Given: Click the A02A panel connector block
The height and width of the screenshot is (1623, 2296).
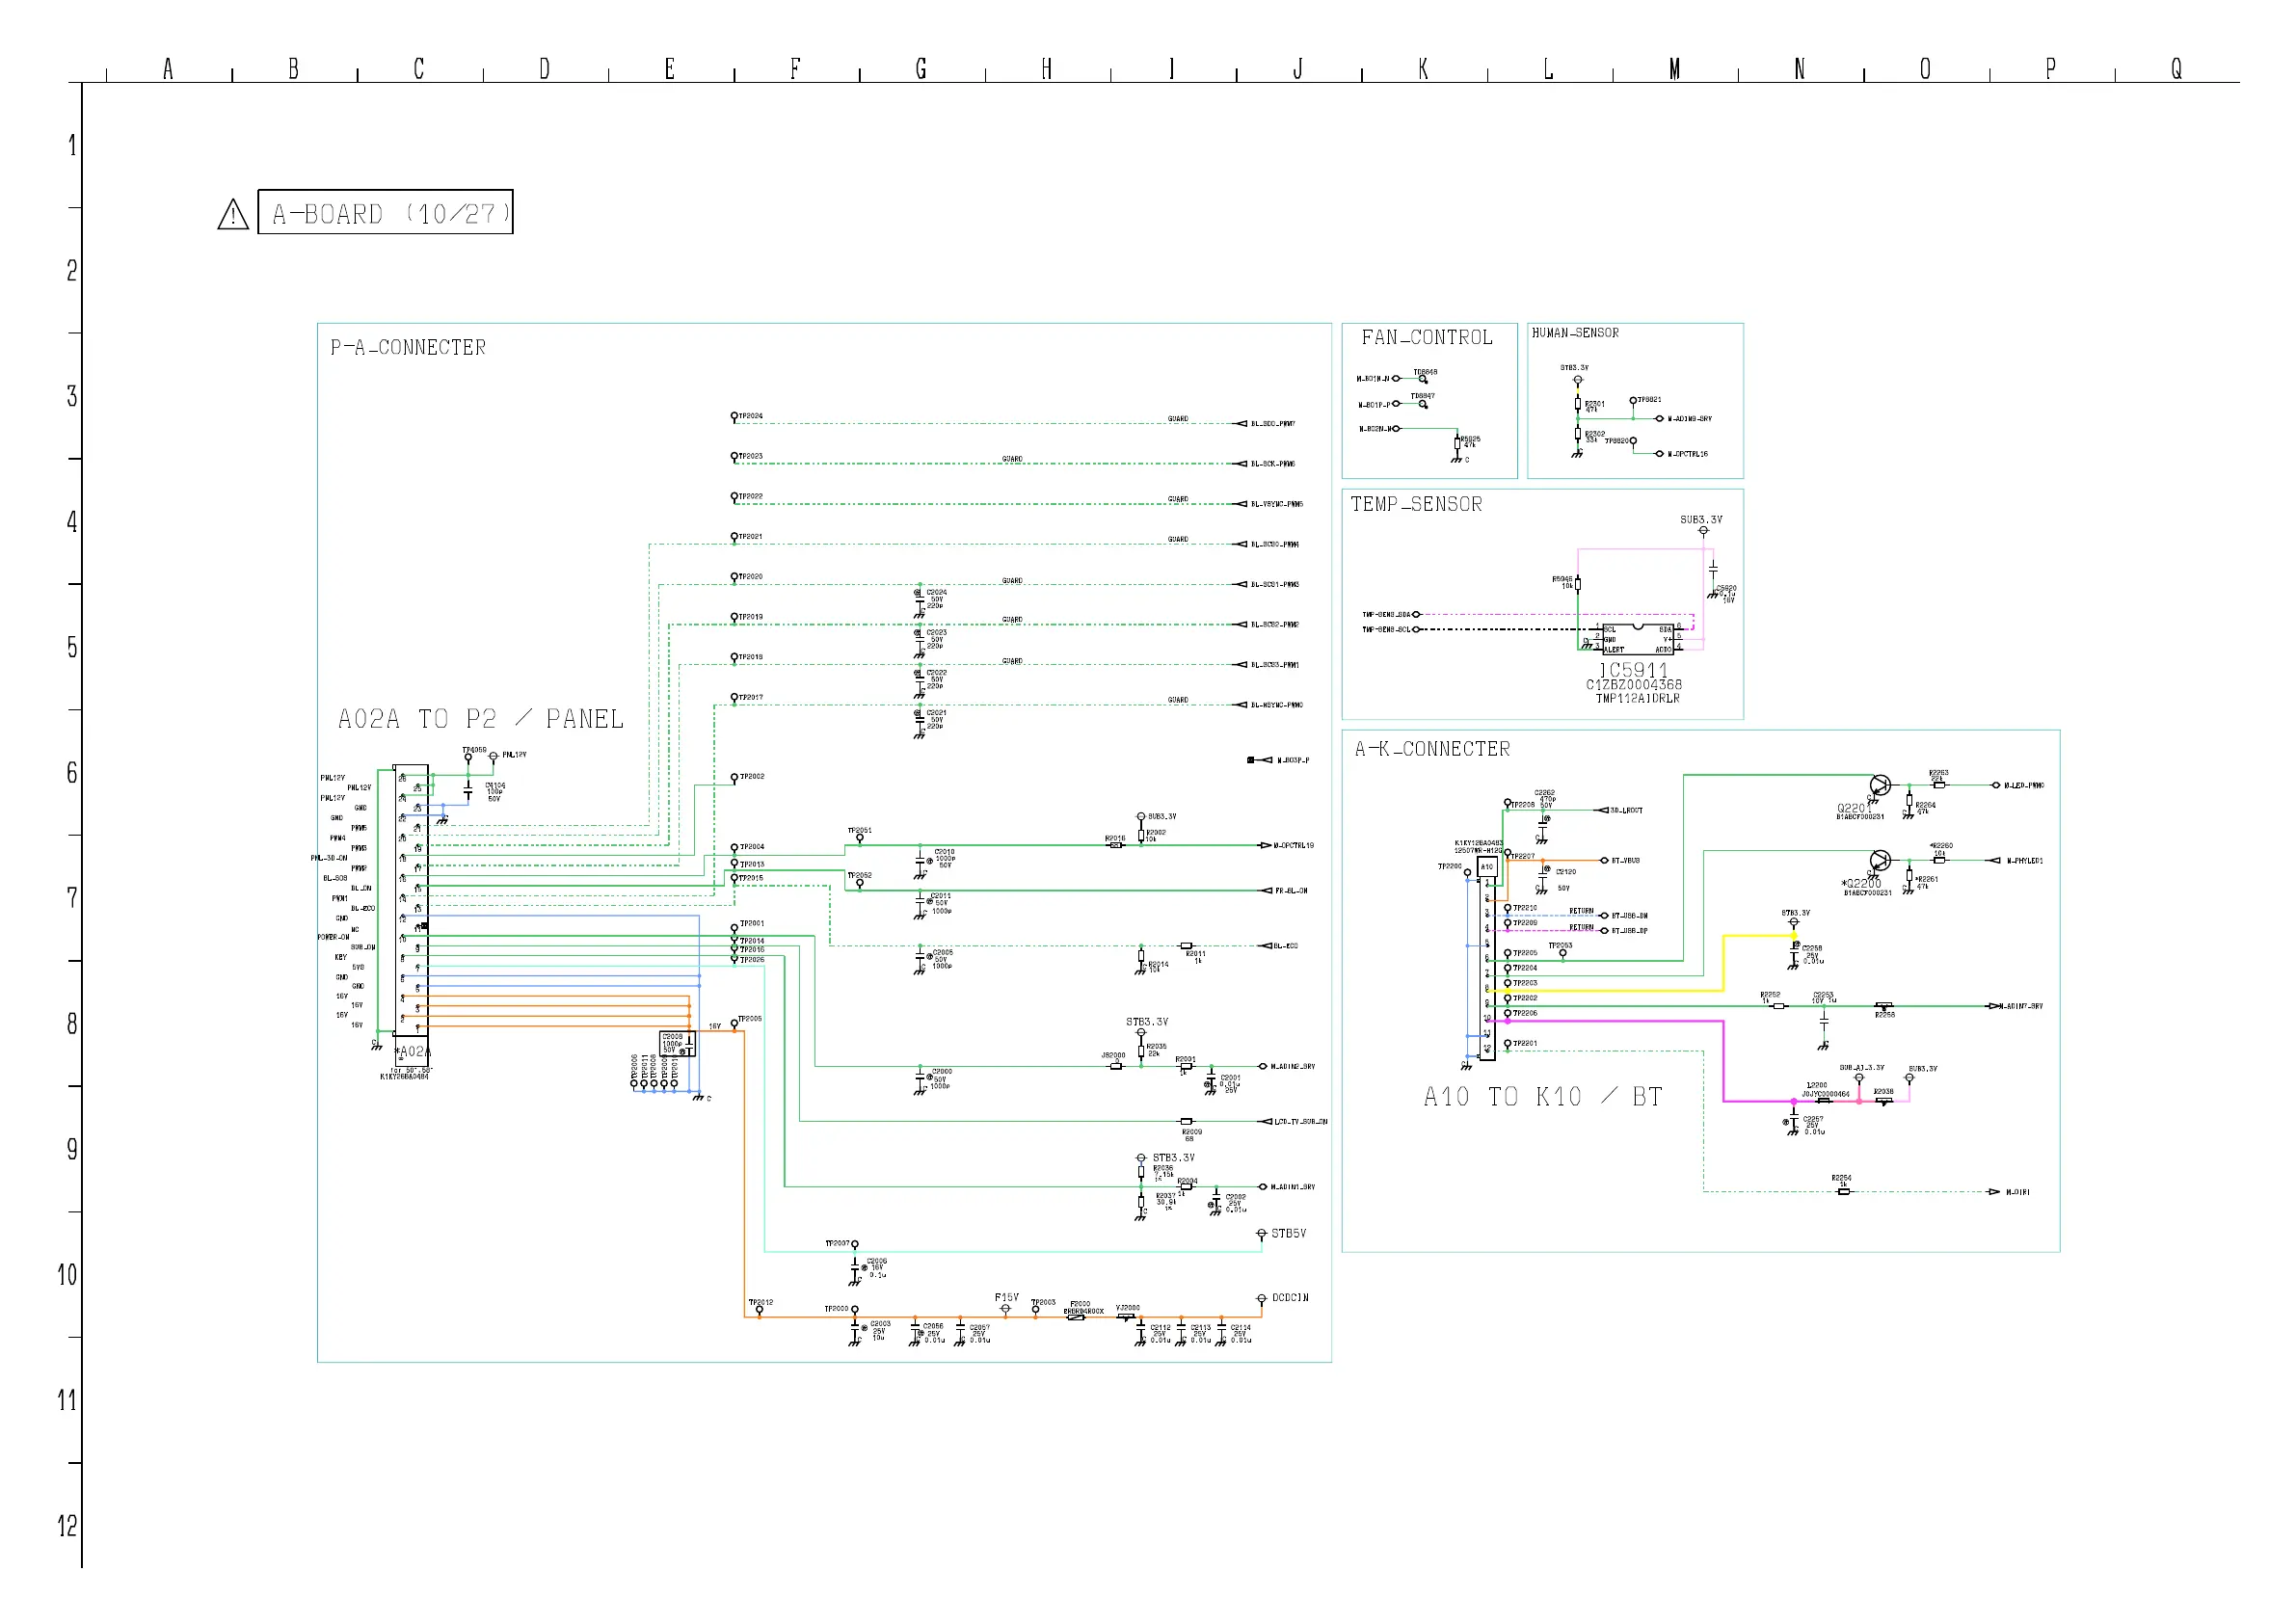Looking at the screenshot, I should (411, 900).
